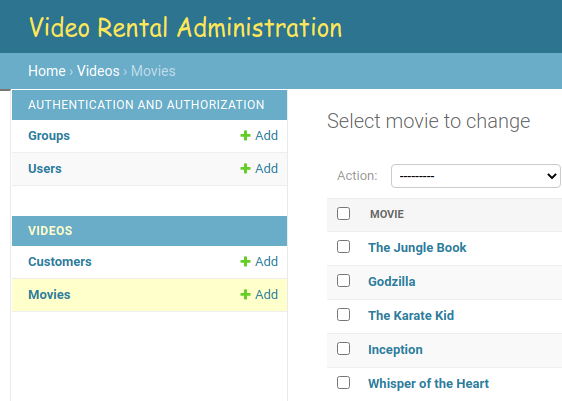Open The Karate Kid movie entry
Screen dimensions: 562x401
coord(411,315)
